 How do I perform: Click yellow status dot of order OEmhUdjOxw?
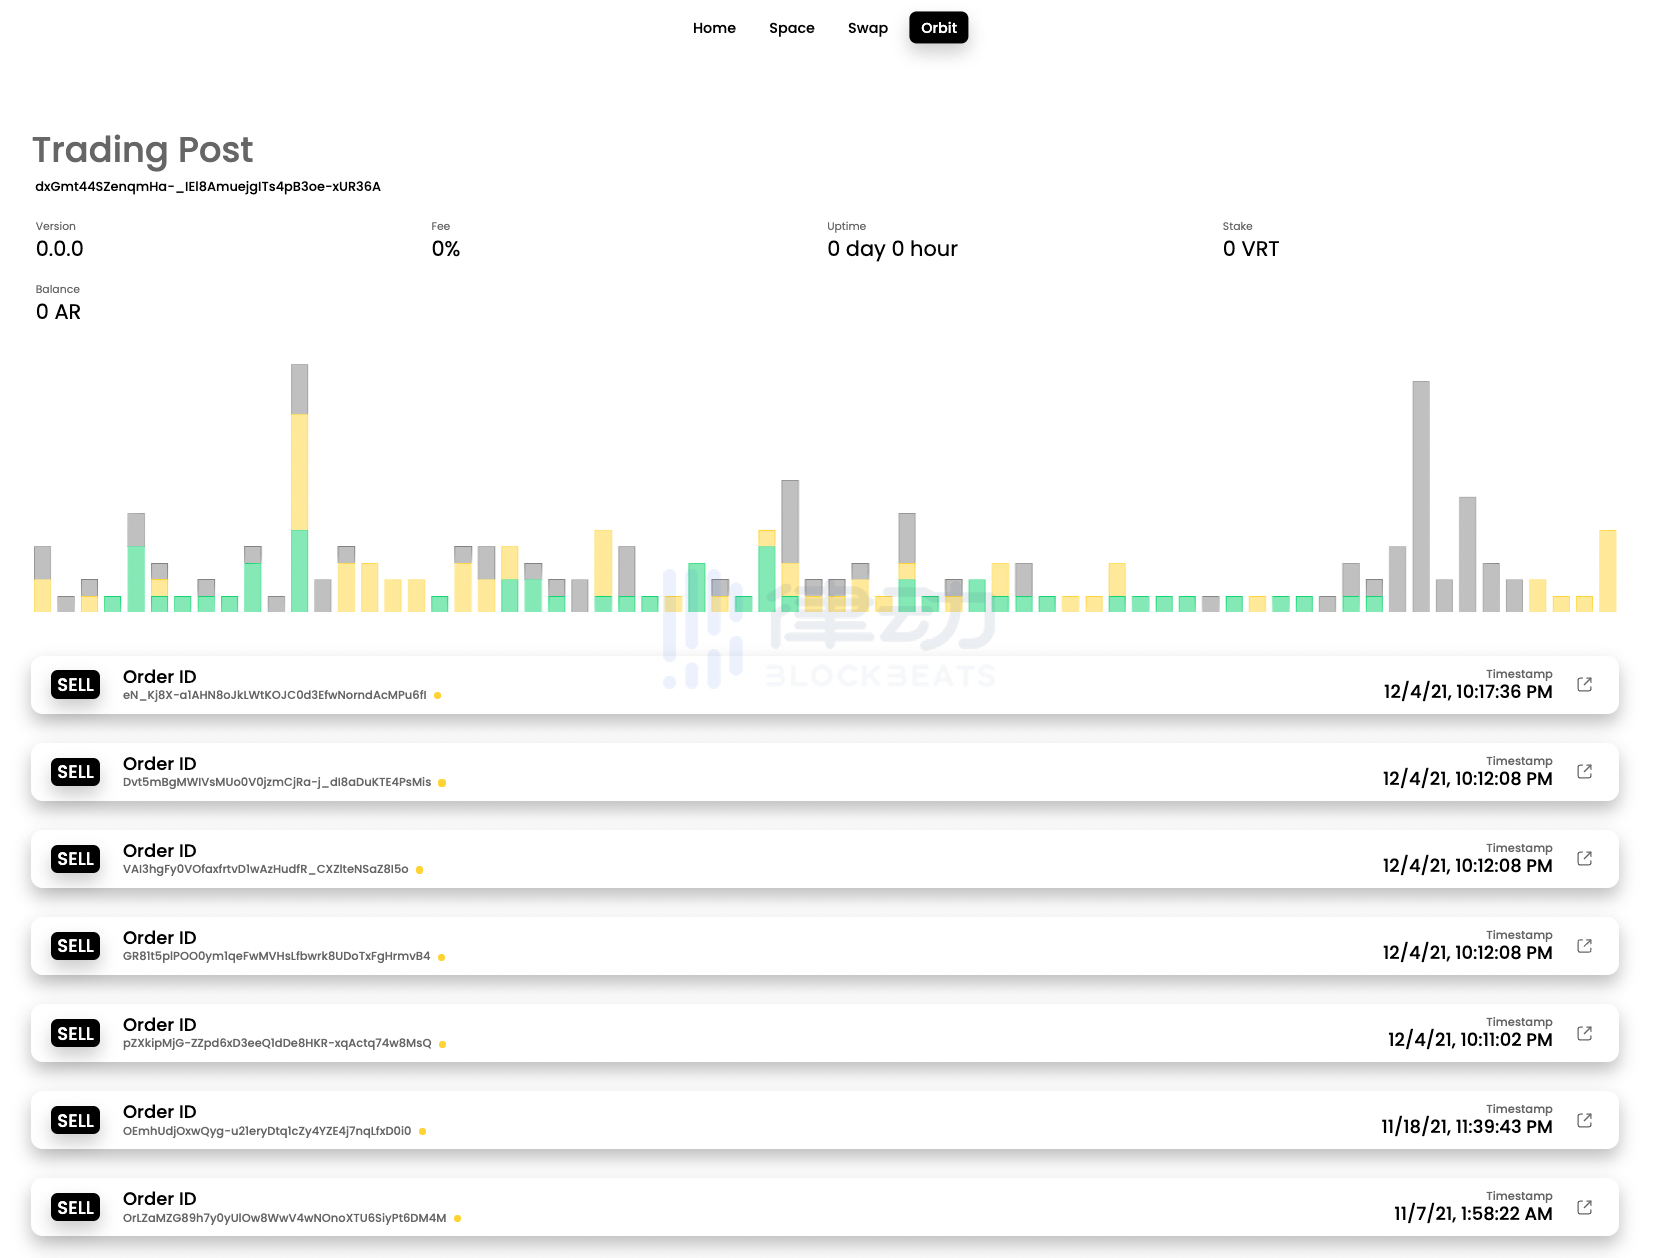click(x=422, y=1131)
